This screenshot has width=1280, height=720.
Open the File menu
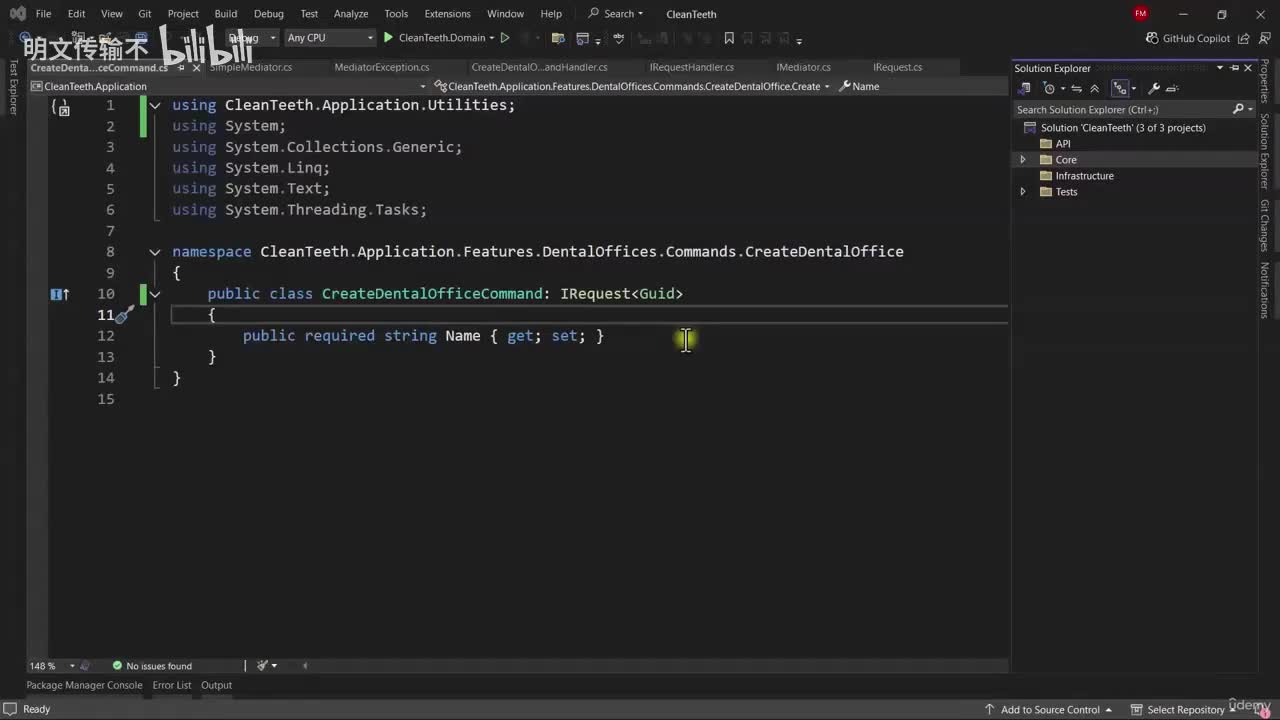coord(43,14)
